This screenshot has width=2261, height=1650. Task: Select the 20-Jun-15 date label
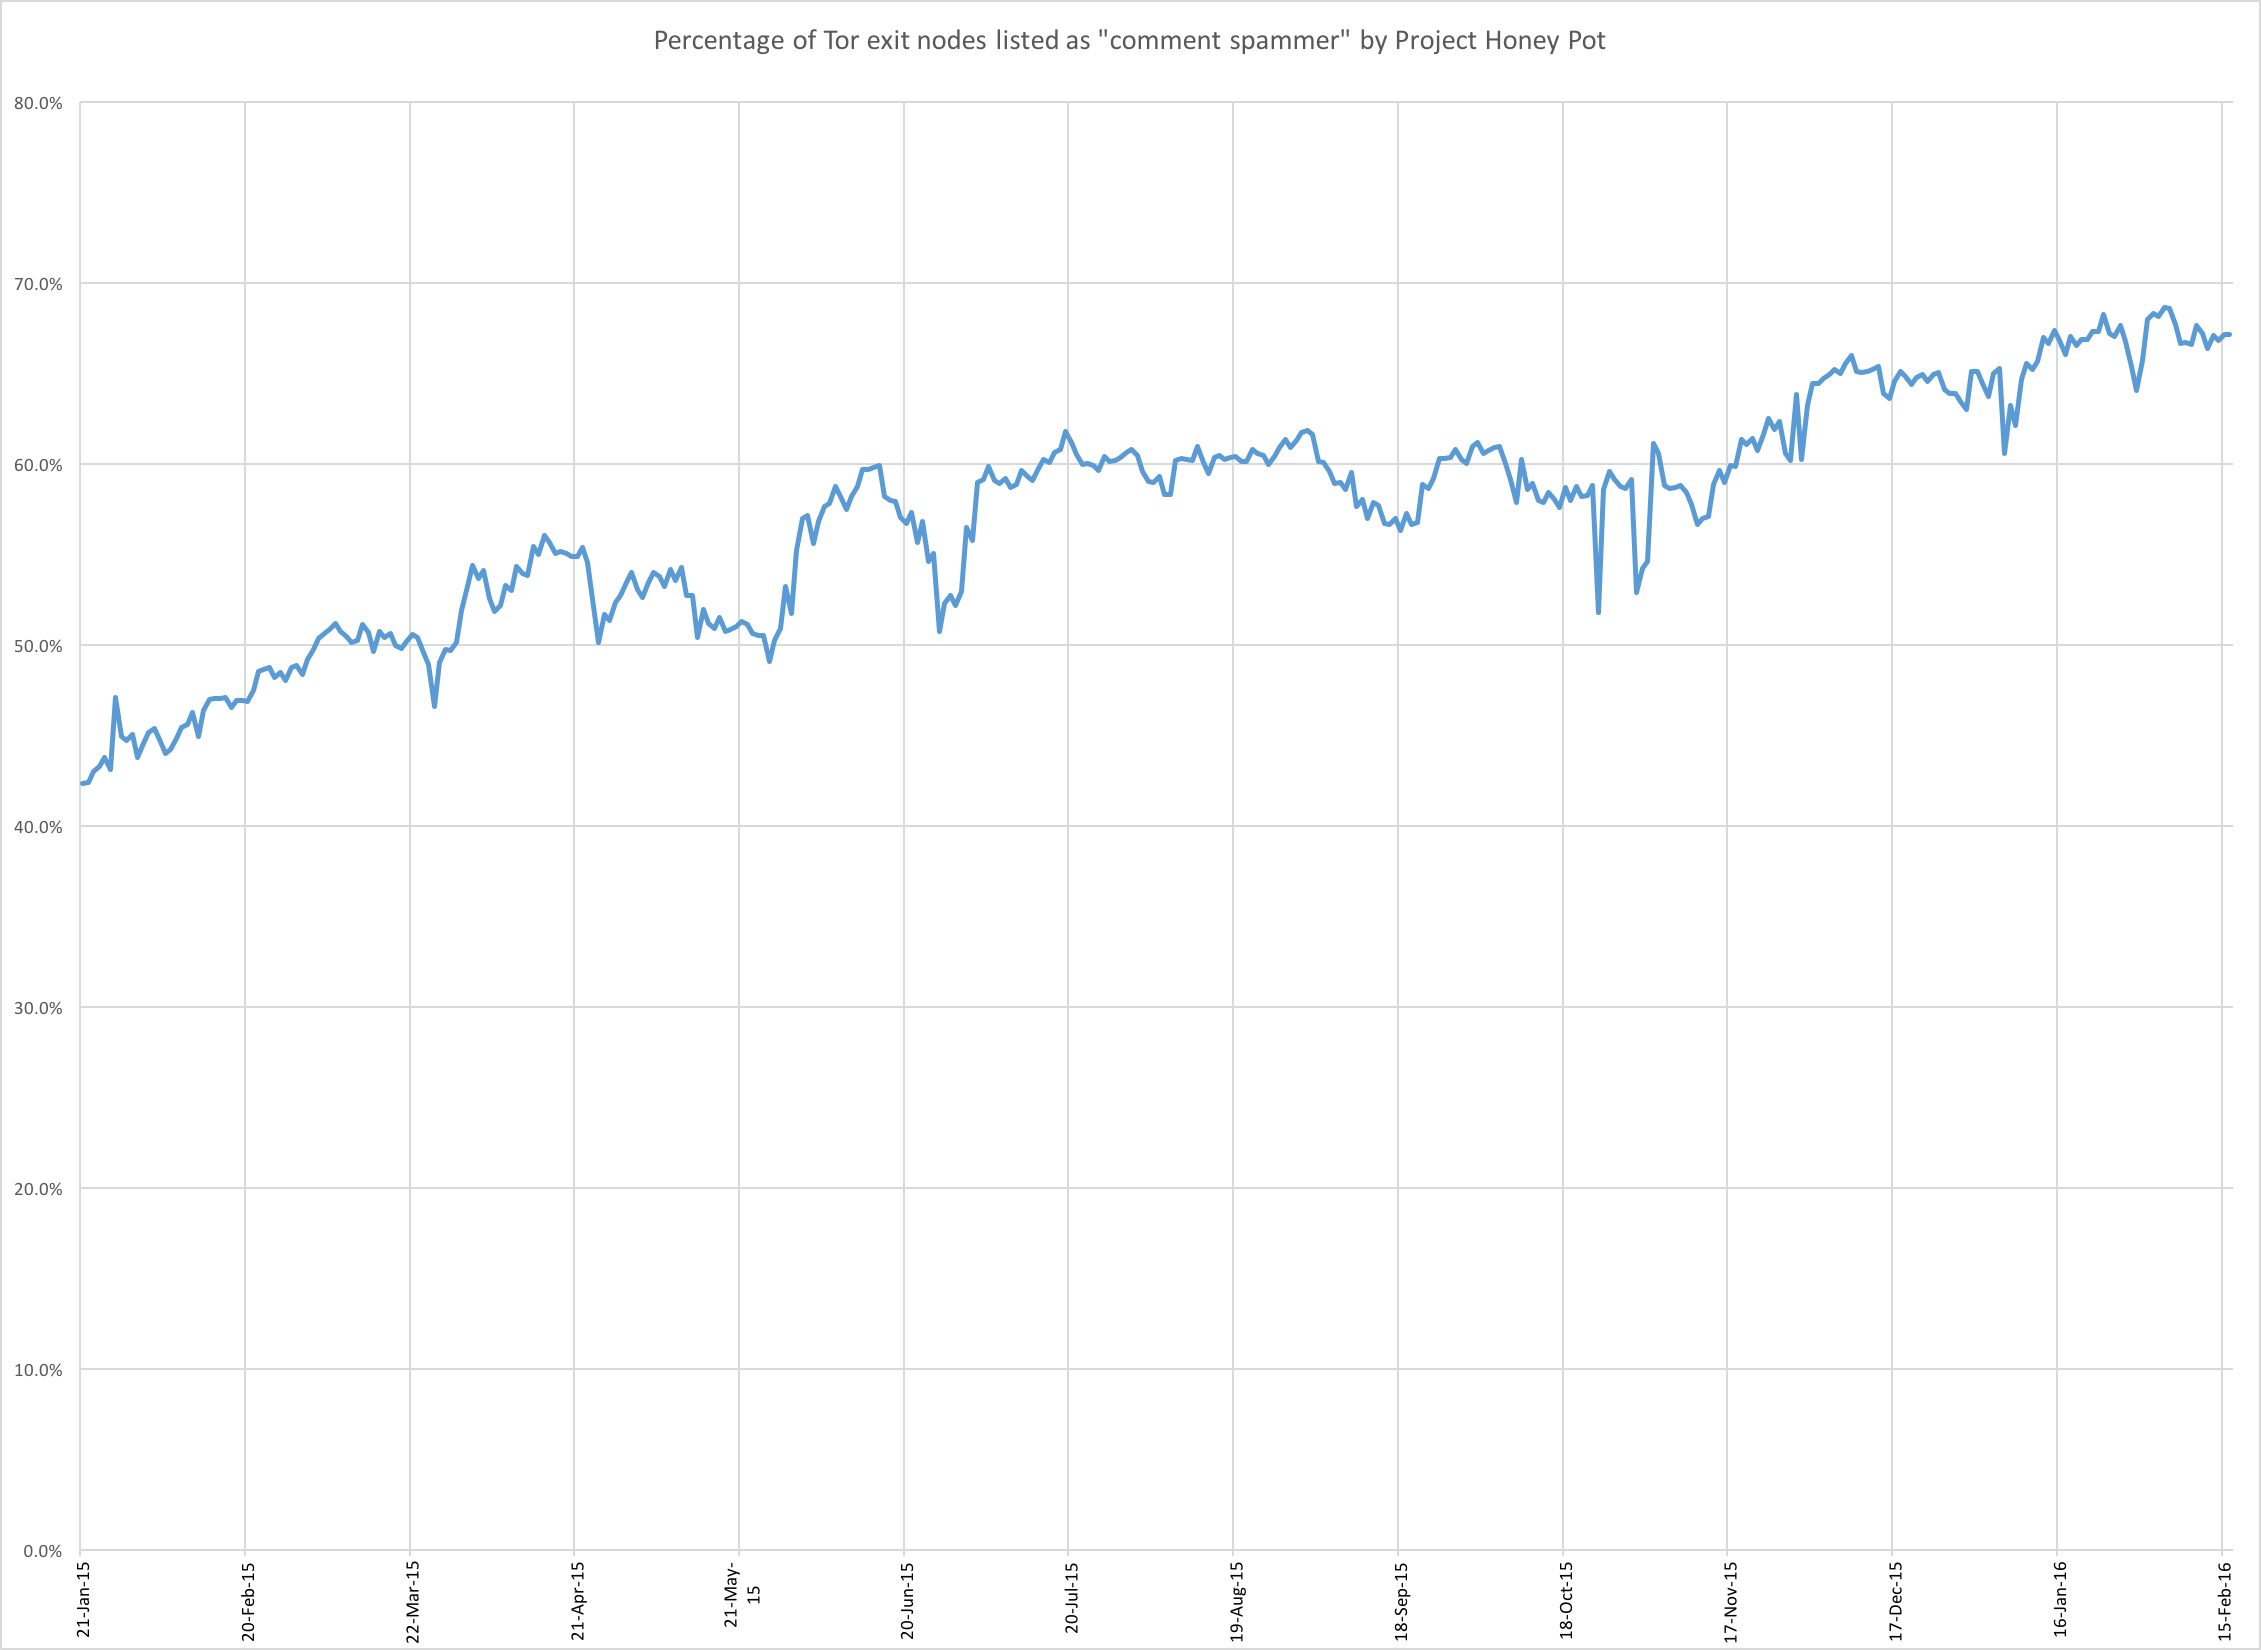click(x=907, y=1600)
